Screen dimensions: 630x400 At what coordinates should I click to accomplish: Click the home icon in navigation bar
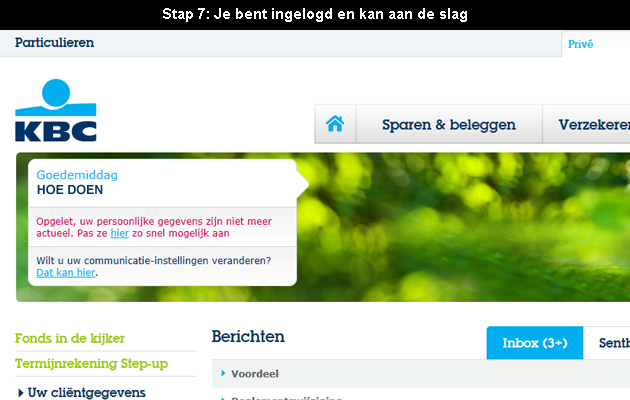335,124
